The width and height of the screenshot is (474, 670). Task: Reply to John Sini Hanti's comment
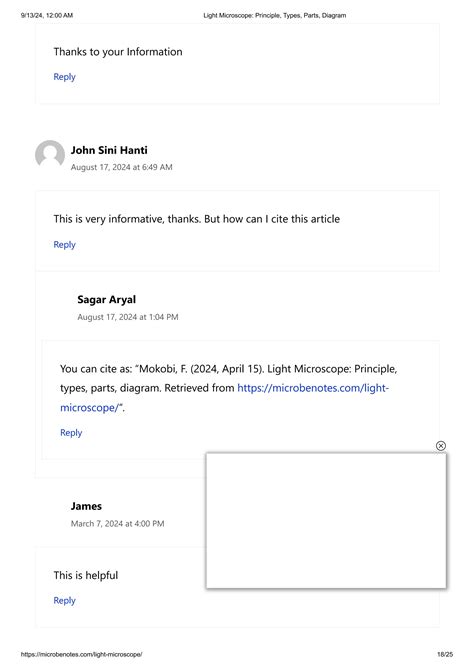coord(65,245)
